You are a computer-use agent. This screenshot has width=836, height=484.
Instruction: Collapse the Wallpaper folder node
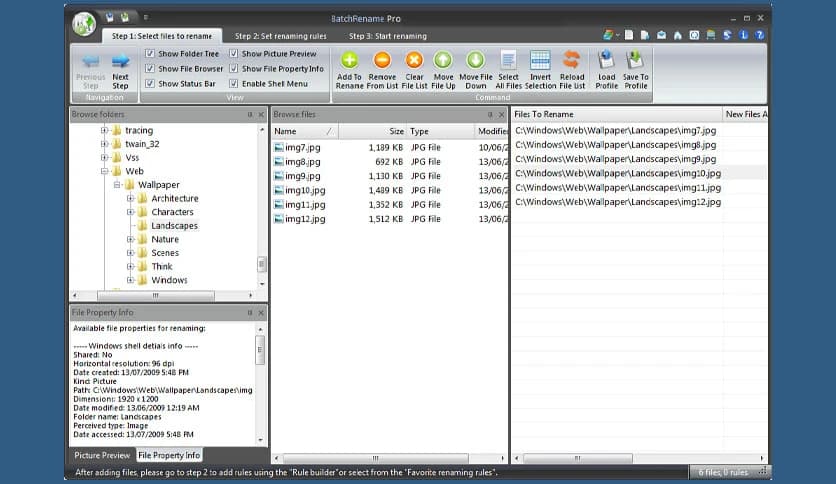click(x=117, y=184)
